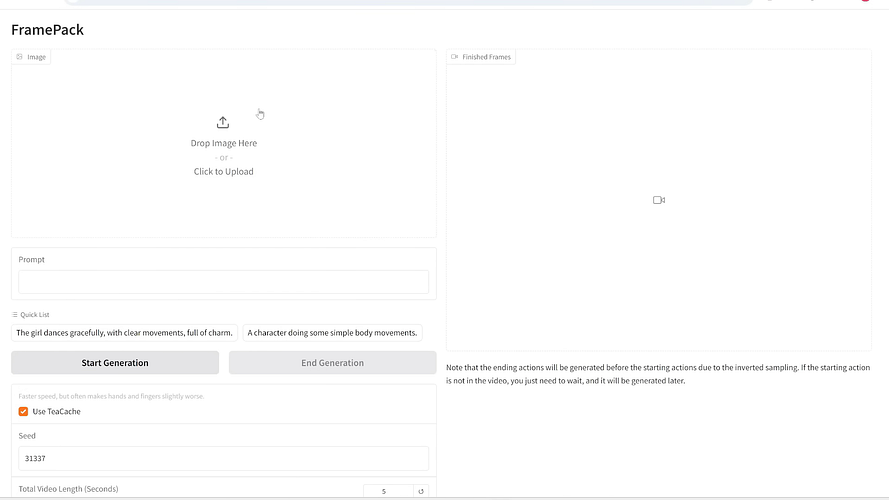The height and width of the screenshot is (500, 889).
Task: Click the Total Video Length number box
Action: click(x=388, y=491)
